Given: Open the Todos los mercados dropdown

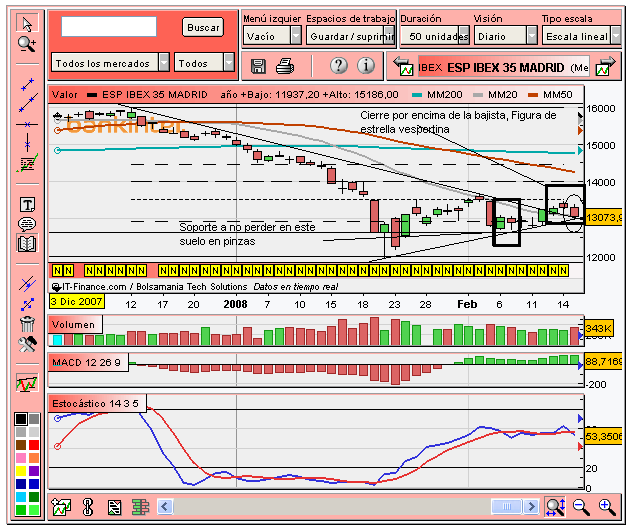Looking at the screenshot, I should pyautogui.click(x=110, y=63).
